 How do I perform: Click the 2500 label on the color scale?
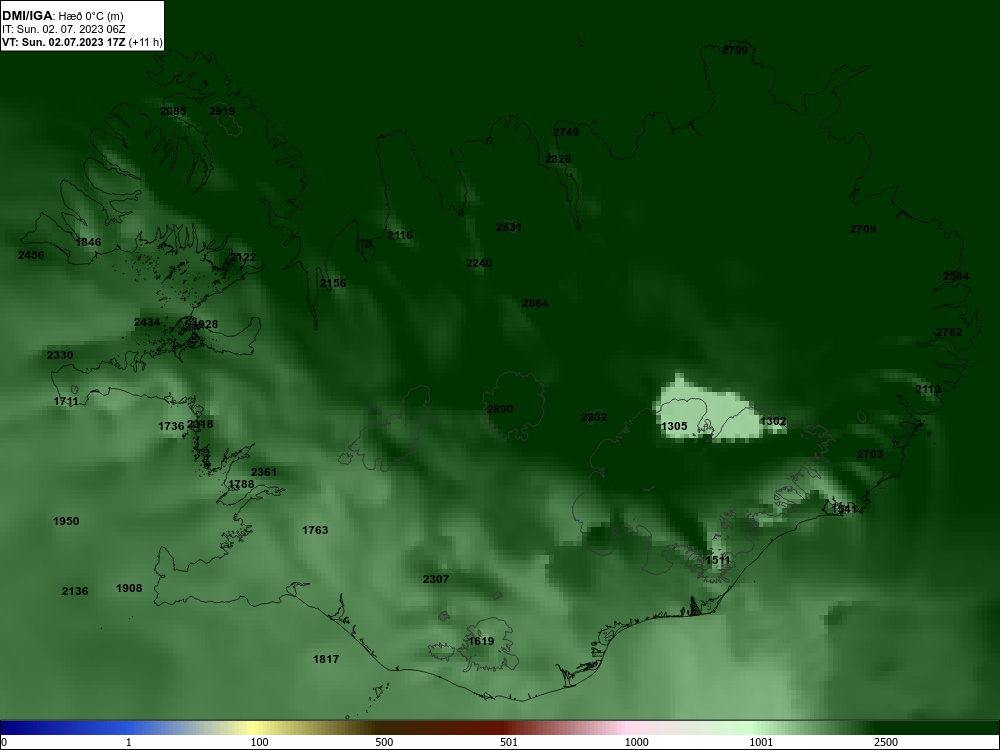(886, 742)
